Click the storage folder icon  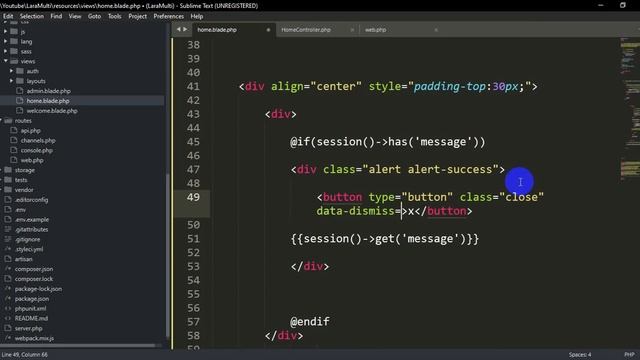8,170
